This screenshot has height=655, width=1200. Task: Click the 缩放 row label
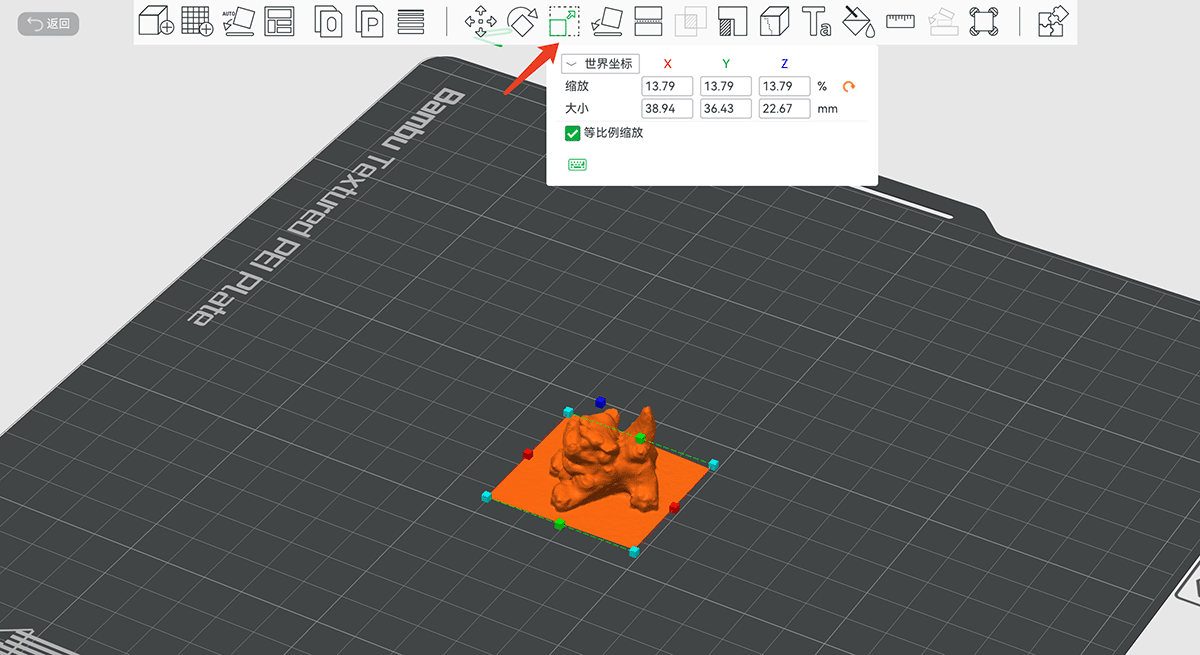point(577,87)
